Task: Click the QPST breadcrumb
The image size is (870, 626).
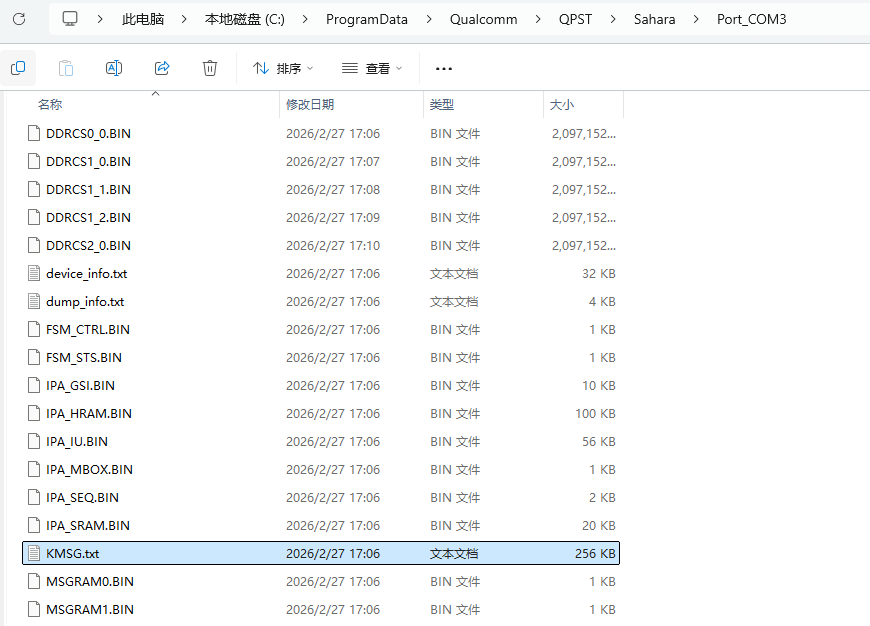Action: (x=575, y=19)
